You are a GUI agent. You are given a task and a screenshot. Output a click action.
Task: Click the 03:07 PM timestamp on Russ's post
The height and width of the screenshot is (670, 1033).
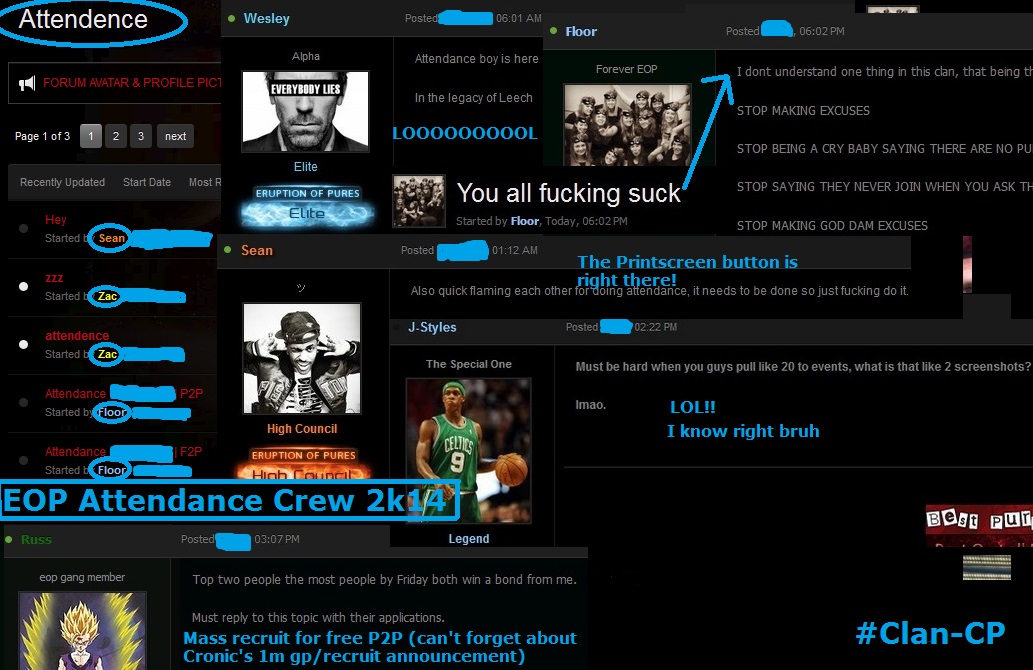277,539
